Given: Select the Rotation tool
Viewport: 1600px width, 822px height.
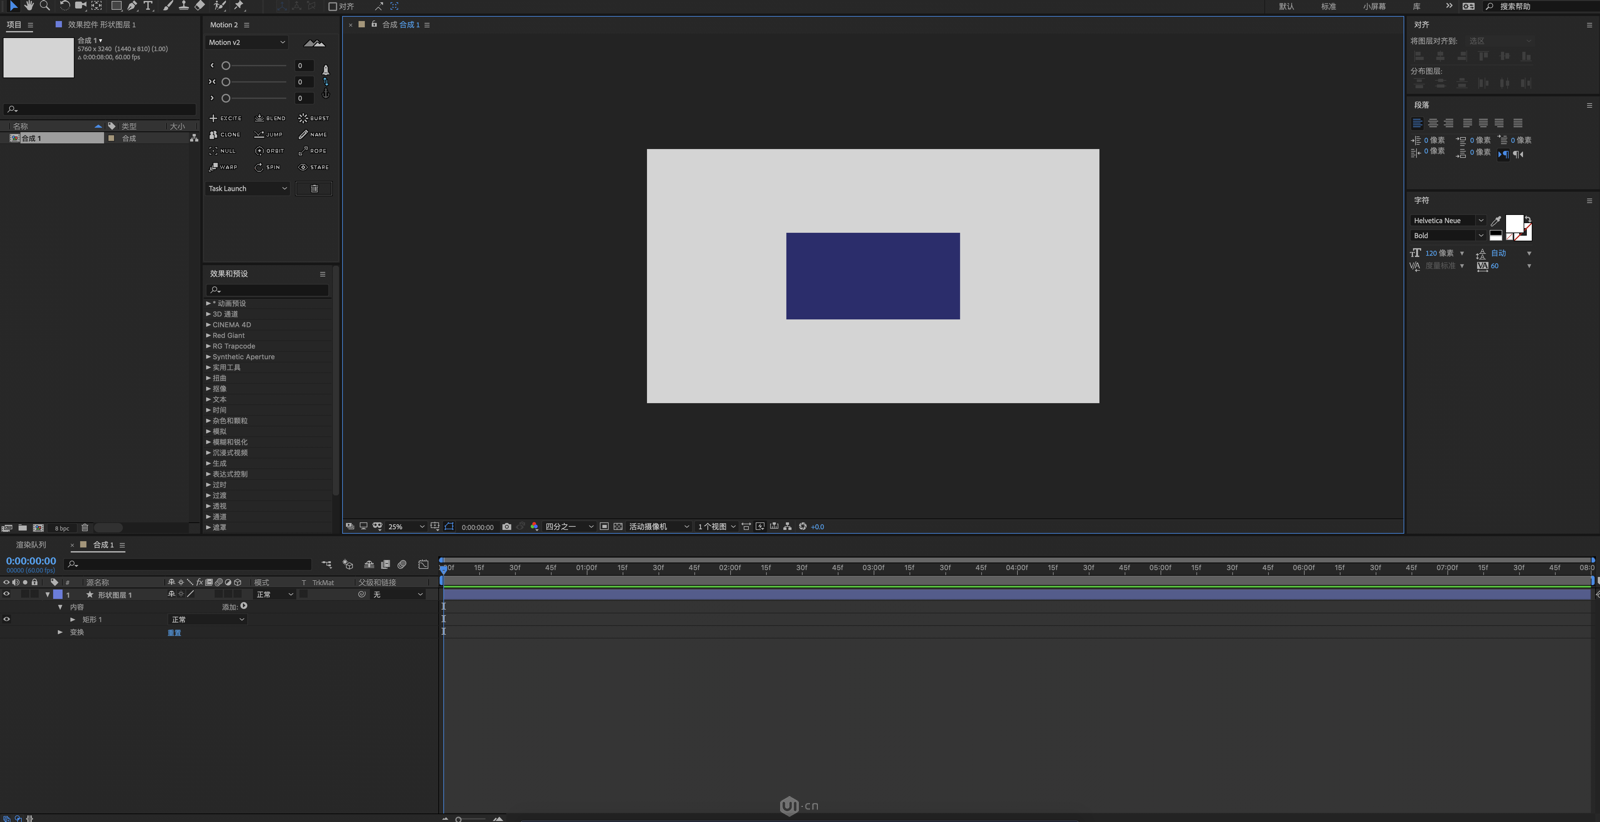Looking at the screenshot, I should tap(64, 6).
